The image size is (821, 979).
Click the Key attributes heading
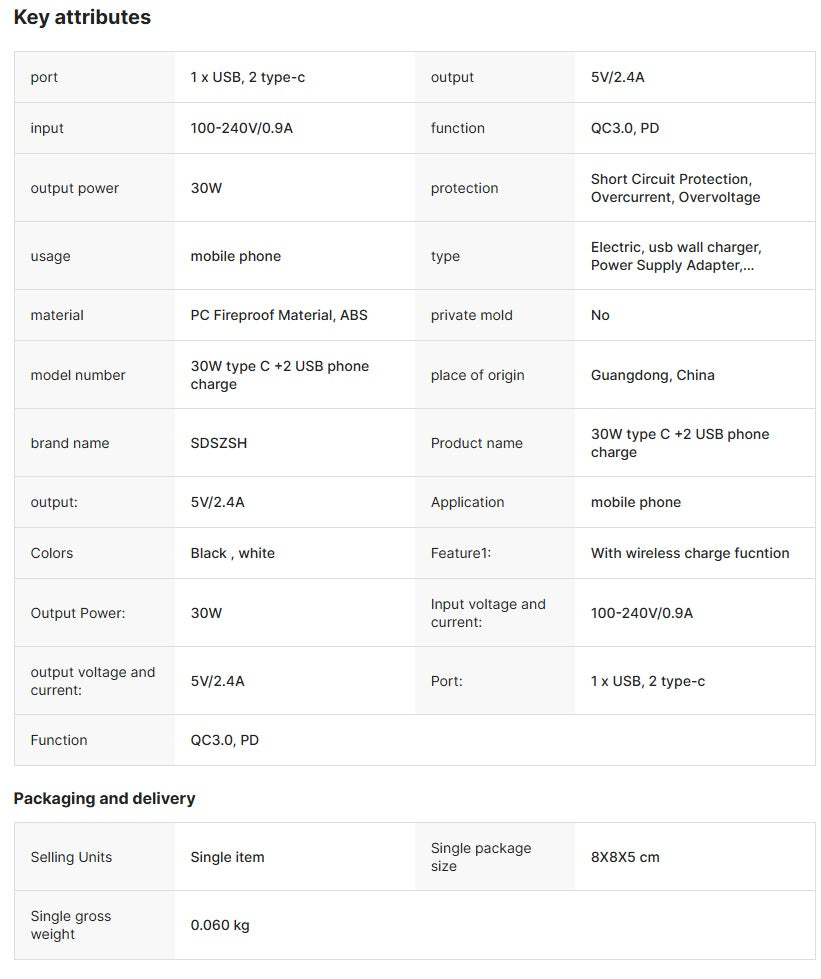click(82, 17)
